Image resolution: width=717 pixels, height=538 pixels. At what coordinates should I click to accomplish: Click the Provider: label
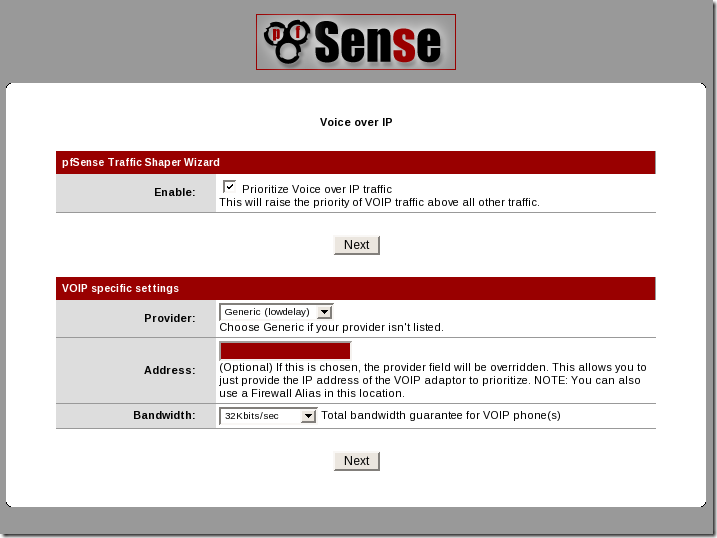pyautogui.click(x=170, y=318)
